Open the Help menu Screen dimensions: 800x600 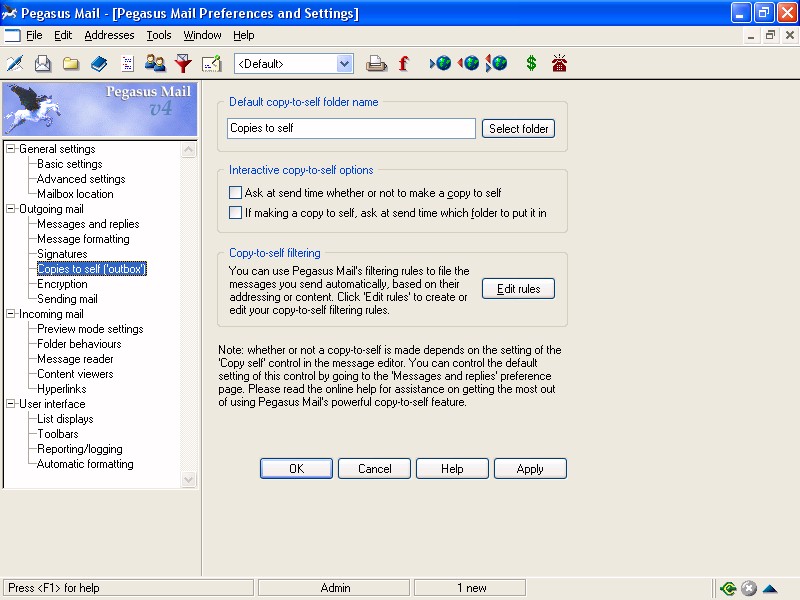243,35
